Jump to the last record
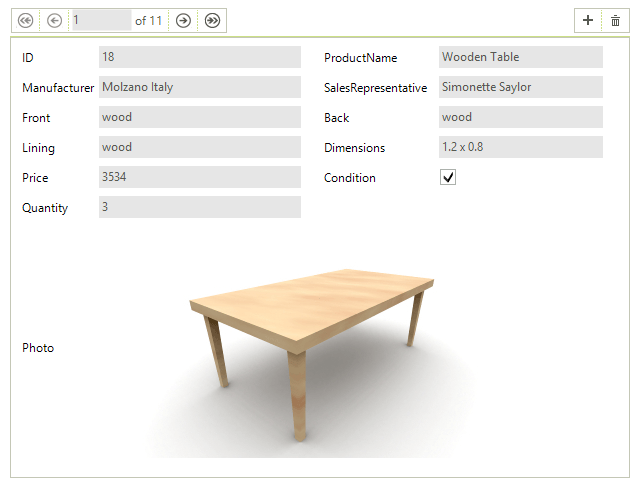The width and height of the screenshot is (638, 486). [x=212, y=20]
